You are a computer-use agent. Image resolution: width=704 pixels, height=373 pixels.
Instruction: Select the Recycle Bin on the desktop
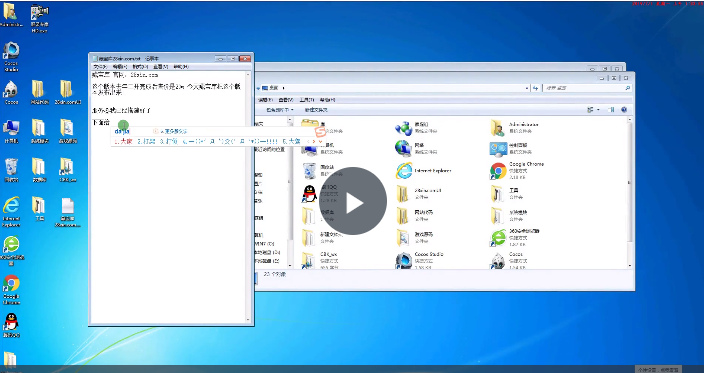[x=11, y=170]
